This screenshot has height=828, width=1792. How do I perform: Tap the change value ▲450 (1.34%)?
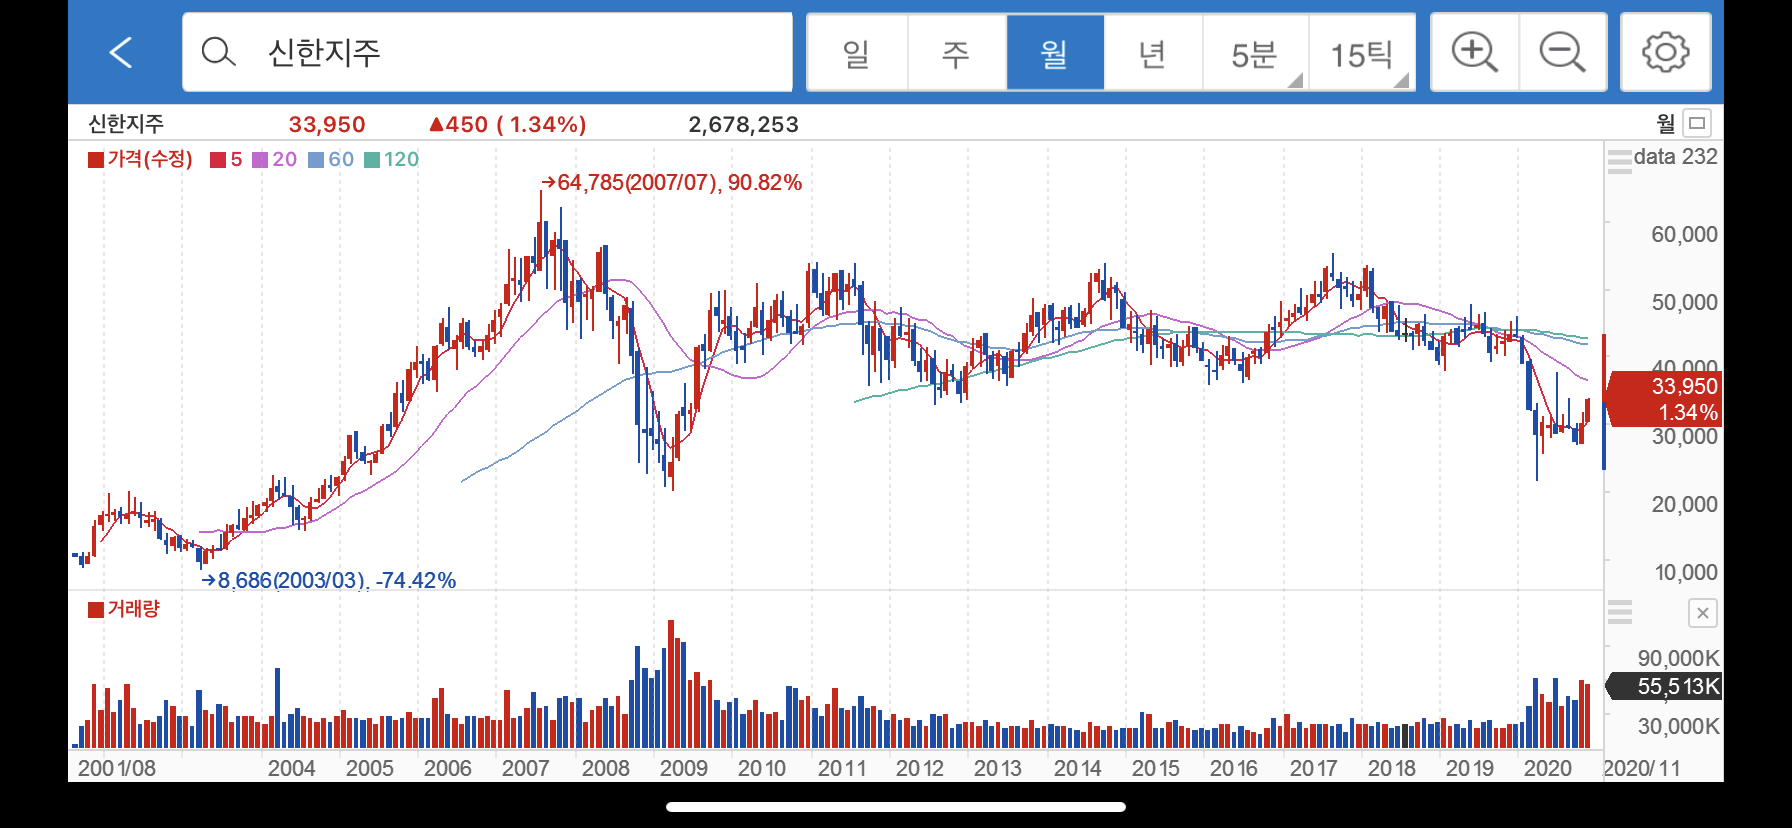[x=507, y=124]
